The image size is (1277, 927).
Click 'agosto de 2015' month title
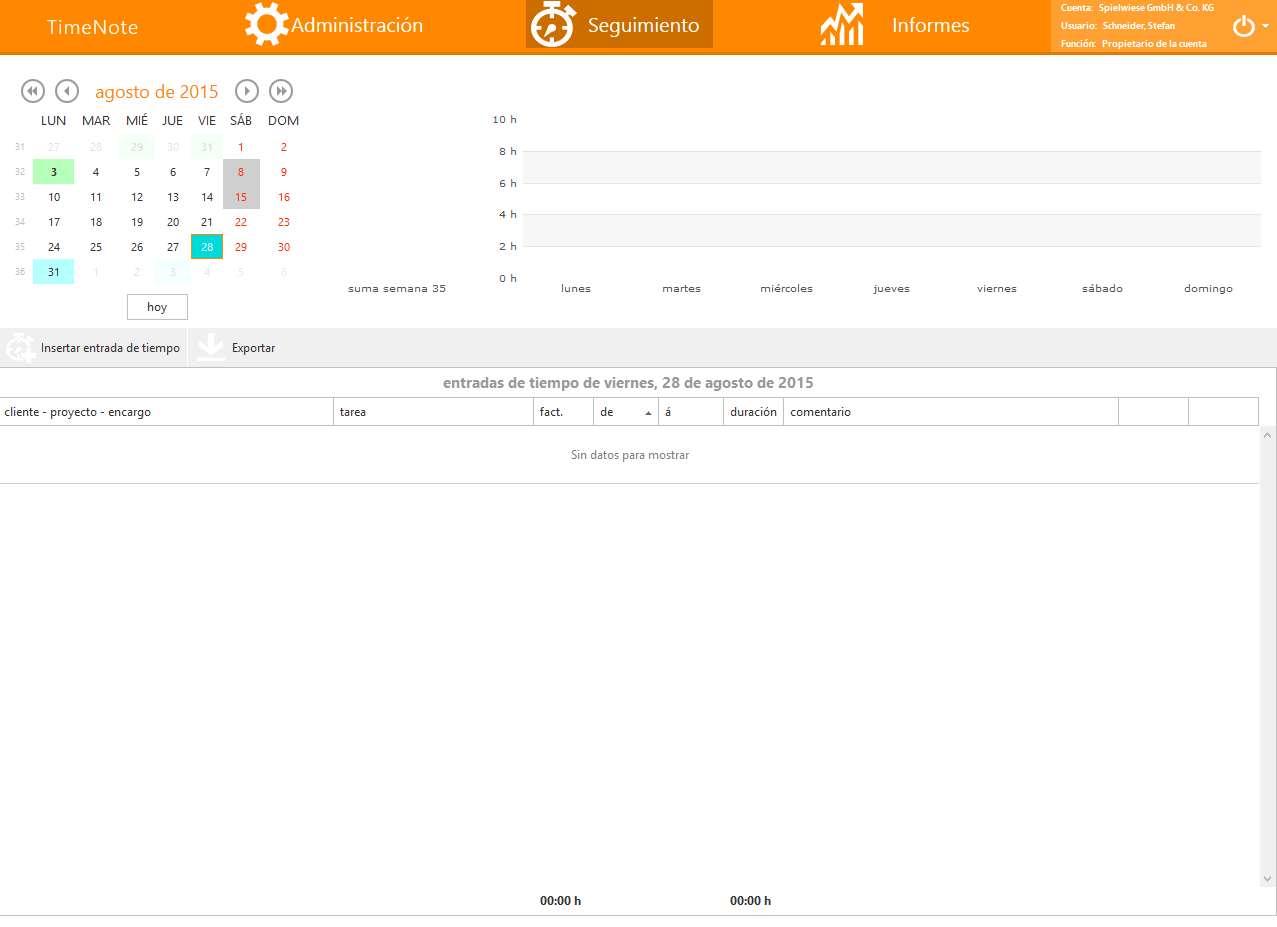(x=157, y=92)
